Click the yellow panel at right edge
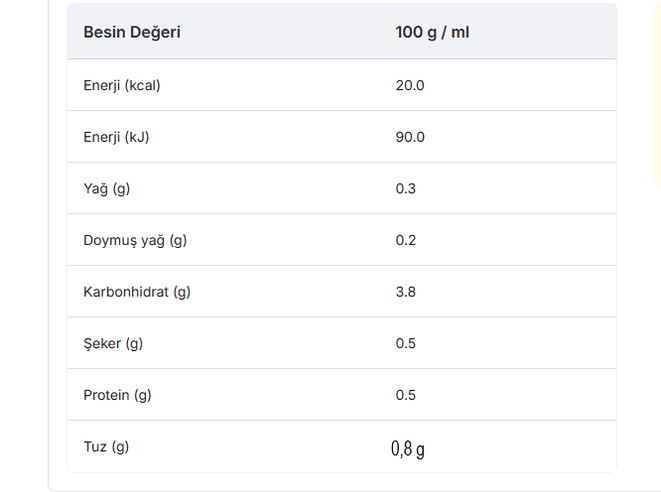The image size is (661, 492). pyautogui.click(x=657, y=93)
